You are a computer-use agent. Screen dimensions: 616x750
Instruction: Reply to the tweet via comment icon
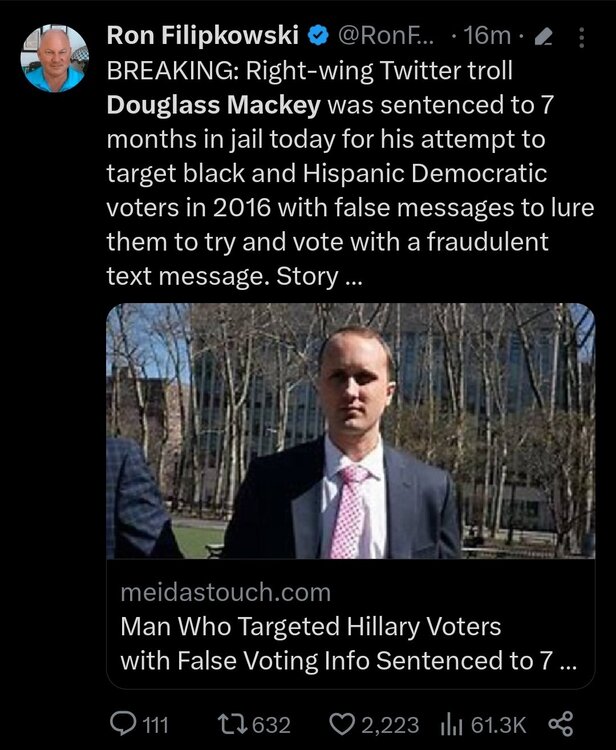click(122, 724)
